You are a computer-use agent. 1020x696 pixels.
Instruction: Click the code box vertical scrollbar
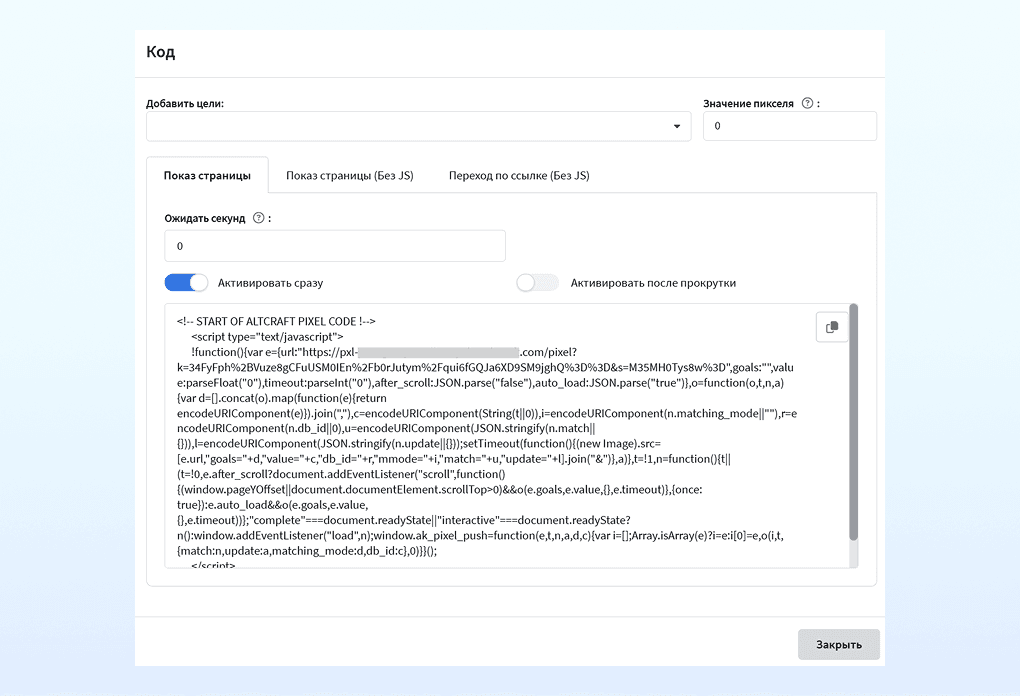853,422
